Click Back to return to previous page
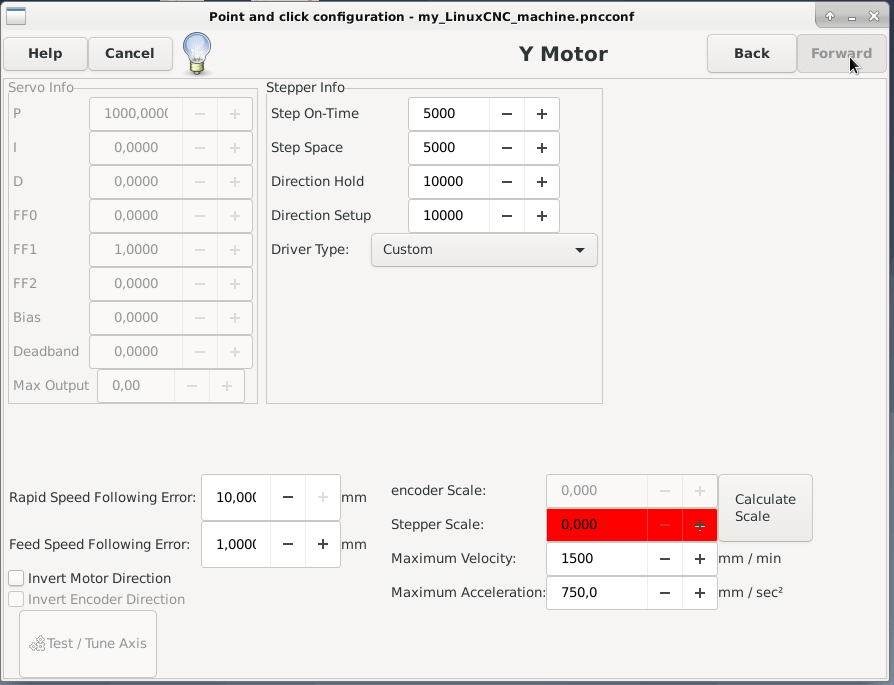Screen dimensions: 894x685 (751, 54)
